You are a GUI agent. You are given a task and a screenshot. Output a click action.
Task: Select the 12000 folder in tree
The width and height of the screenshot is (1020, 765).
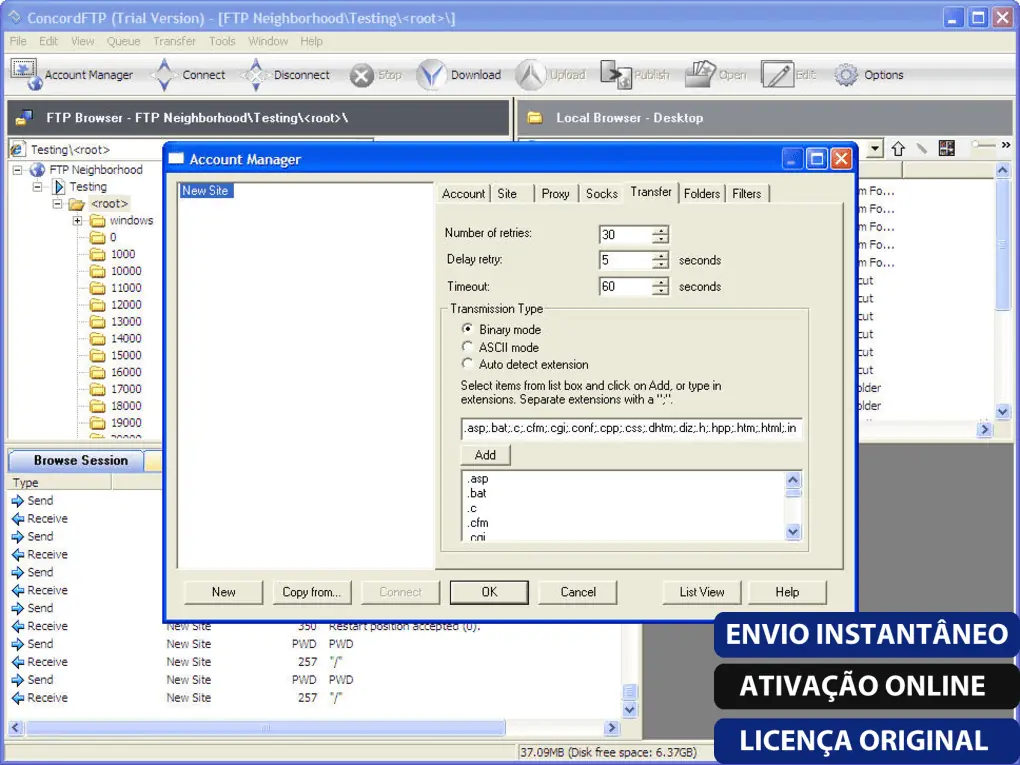click(x=126, y=304)
